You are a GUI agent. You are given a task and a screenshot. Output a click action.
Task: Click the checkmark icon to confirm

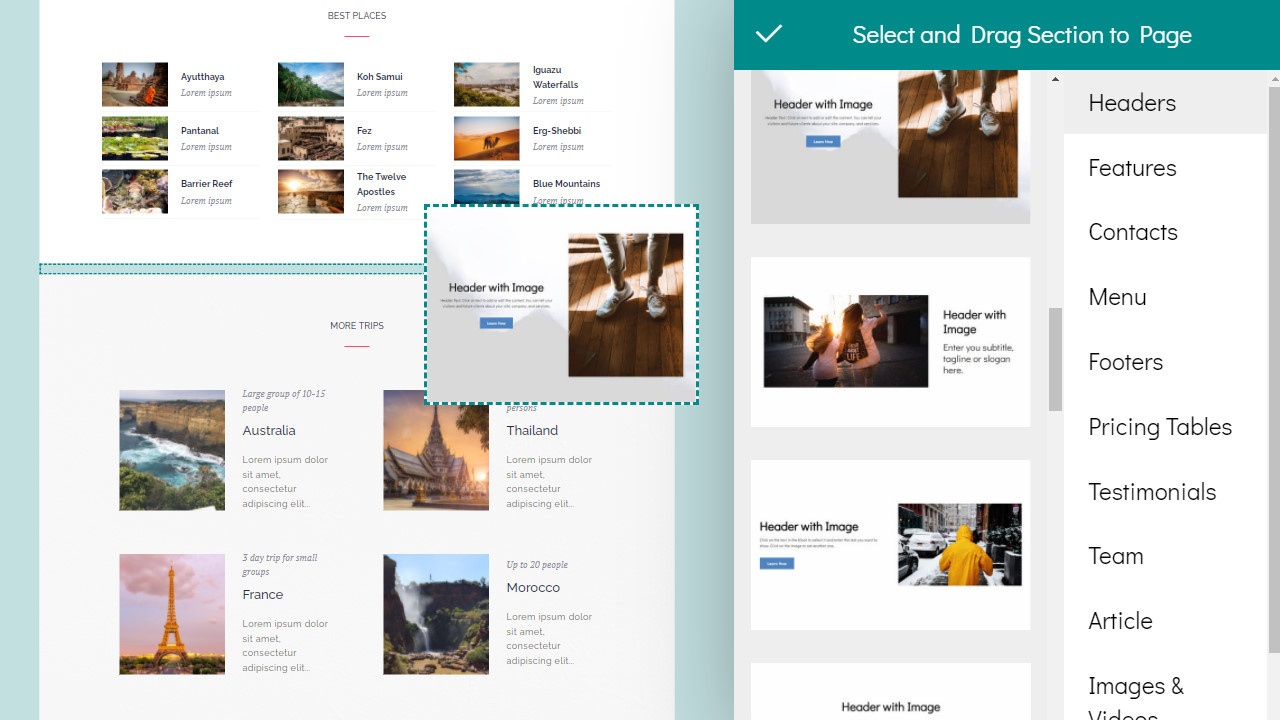(x=768, y=34)
